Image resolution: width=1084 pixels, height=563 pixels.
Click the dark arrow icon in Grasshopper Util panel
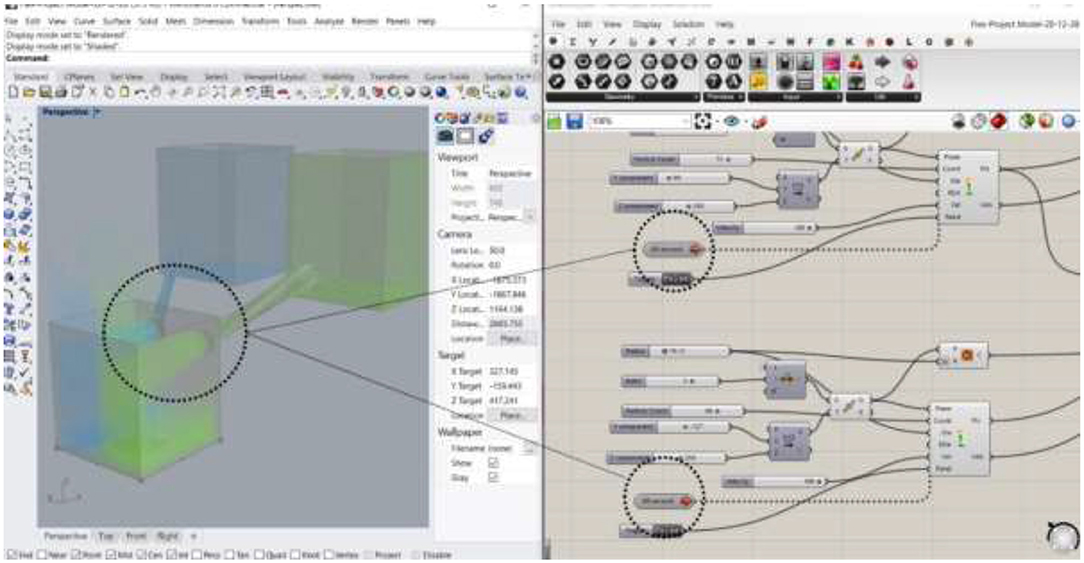click(883, 62)
